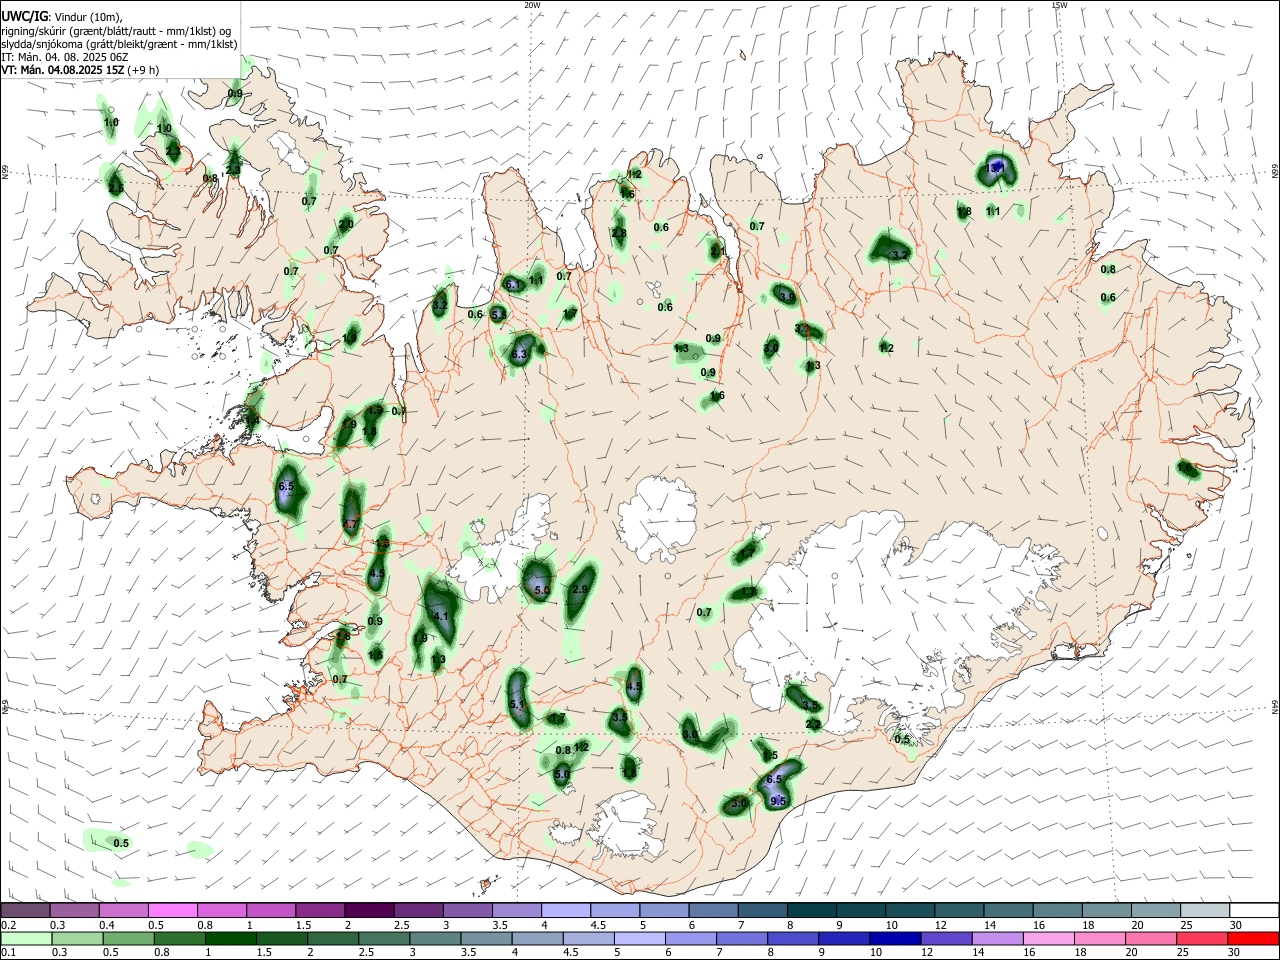Click the 9.5 precipitation value label
This screenshot has height=960, width=1280.
click(779, 801)
